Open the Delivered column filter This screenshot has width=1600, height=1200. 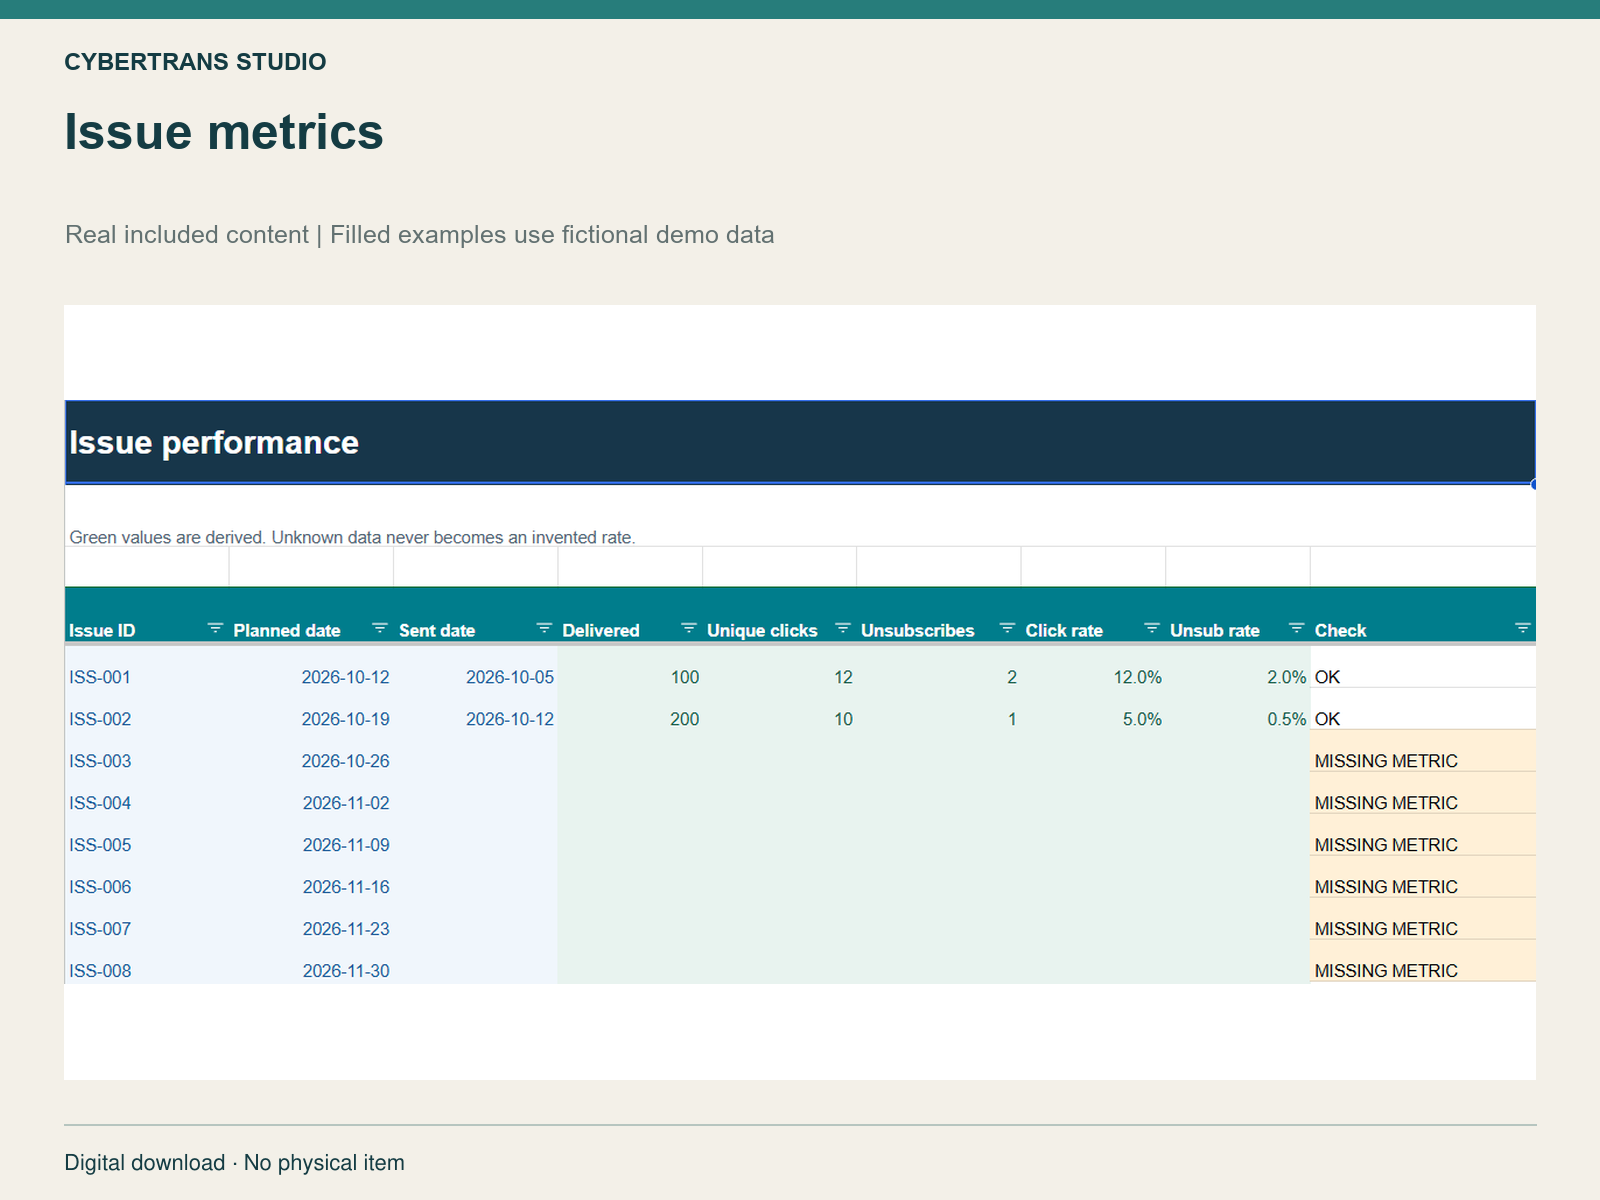(x=689, y=628)
